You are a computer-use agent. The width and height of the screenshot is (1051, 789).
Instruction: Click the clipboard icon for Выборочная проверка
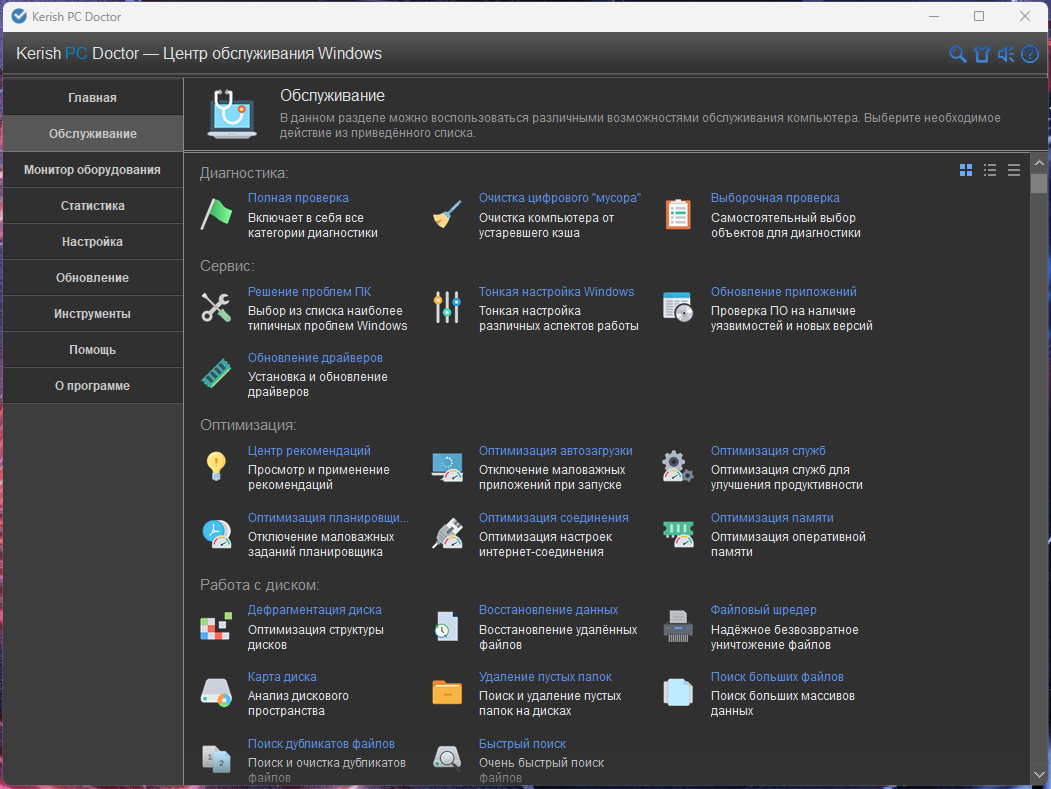coord(678,215)
